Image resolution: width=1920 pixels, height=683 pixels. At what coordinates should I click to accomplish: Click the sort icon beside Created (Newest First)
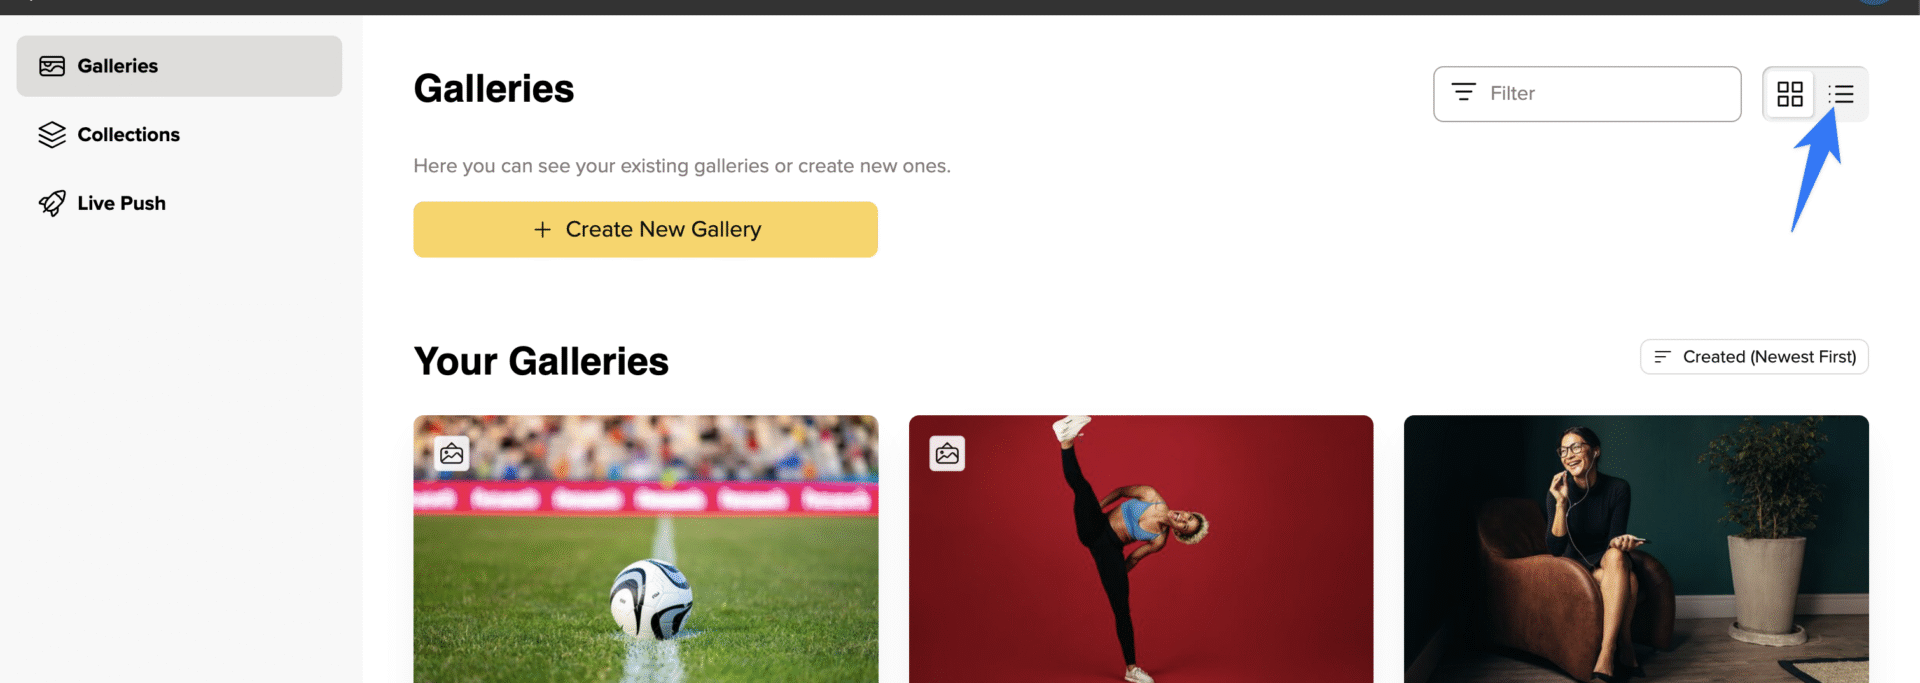click(x=1662, y=357)
